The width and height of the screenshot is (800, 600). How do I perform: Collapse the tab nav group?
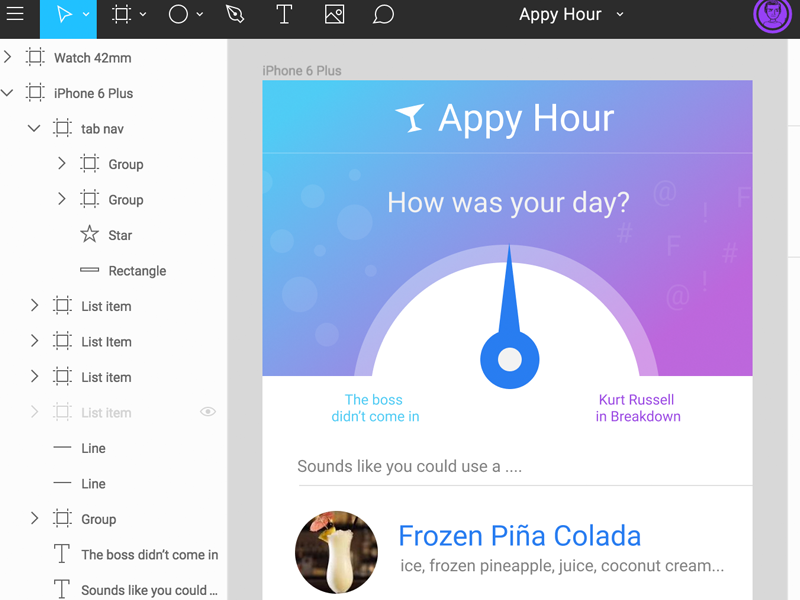(x=33, y=128)
